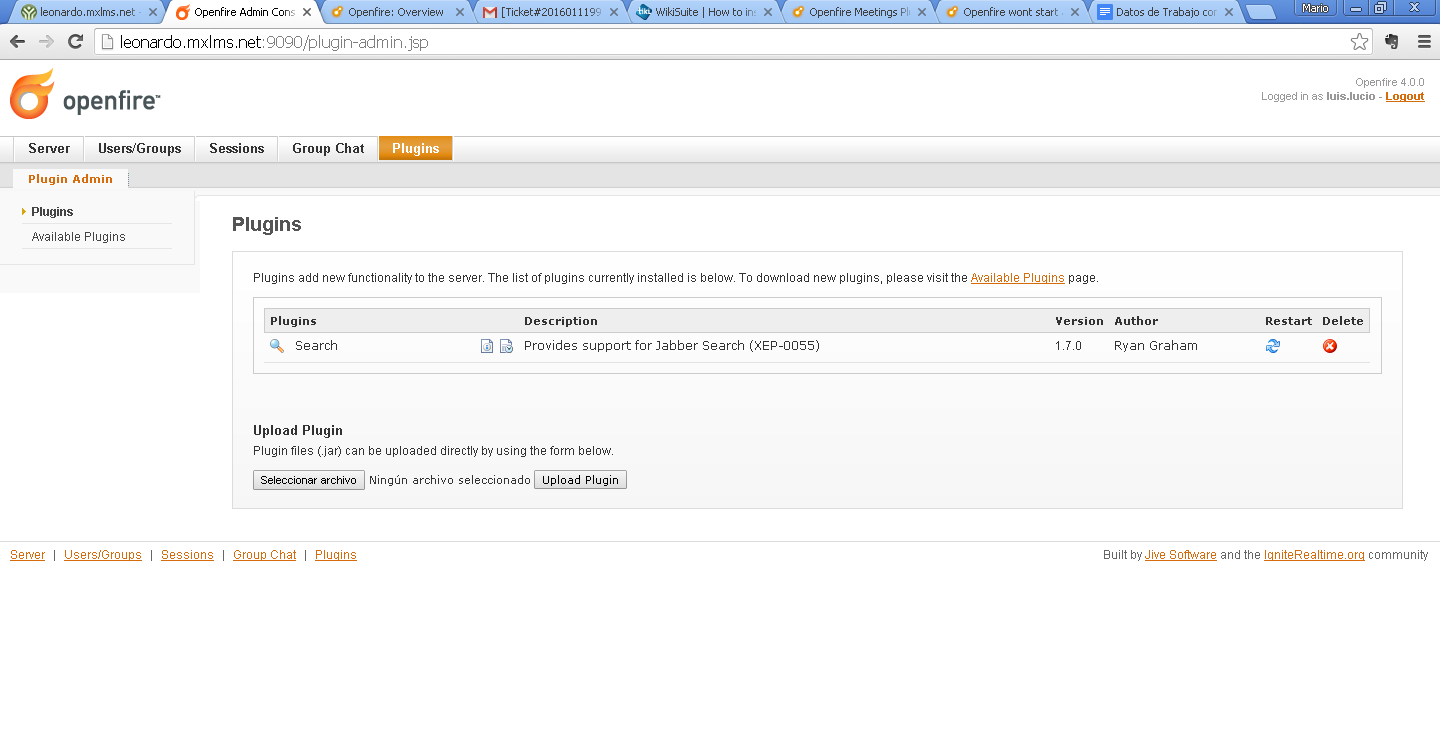Switch to the Openfire Meetings tab

pyautogui.click(x=856, y=13)
